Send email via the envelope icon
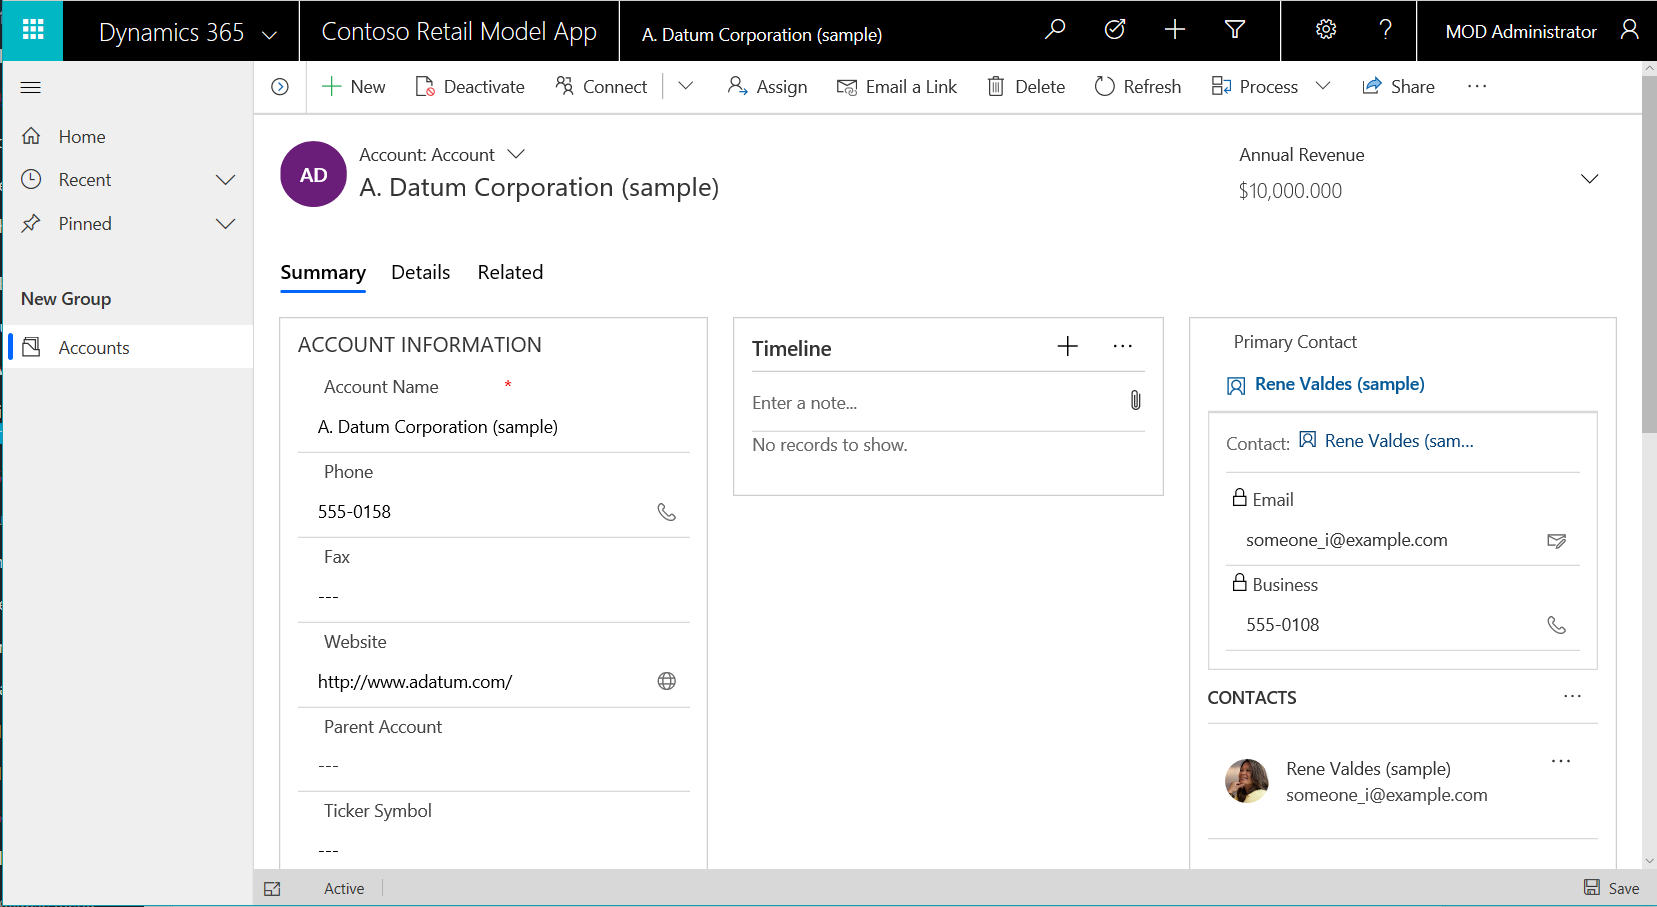This screenshot has height=907, width=1657. pos(1556,541)
